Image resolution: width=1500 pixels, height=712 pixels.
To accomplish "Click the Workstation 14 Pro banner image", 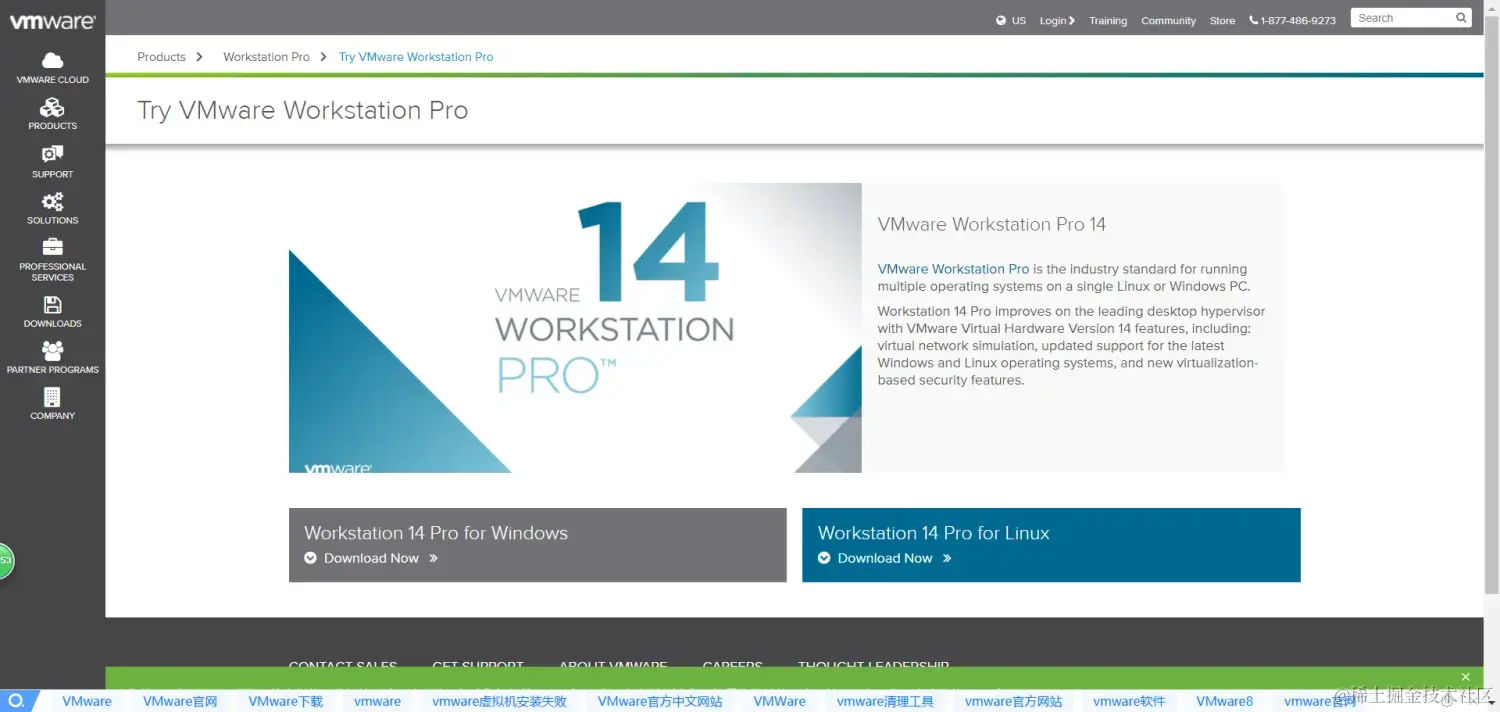I will [x=575, y=328].
